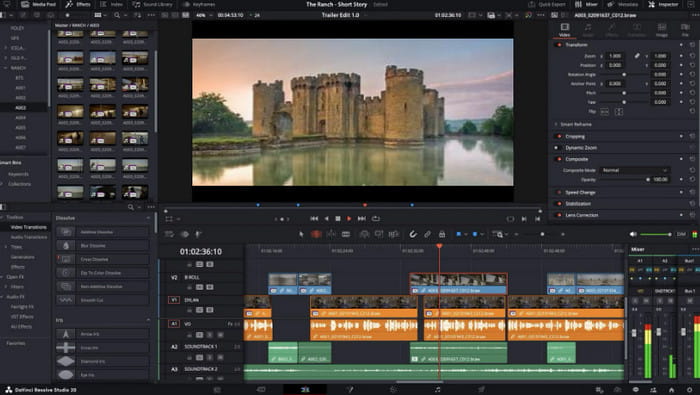
Task: Open Generators category in effects
Action: tap(23, 257)
